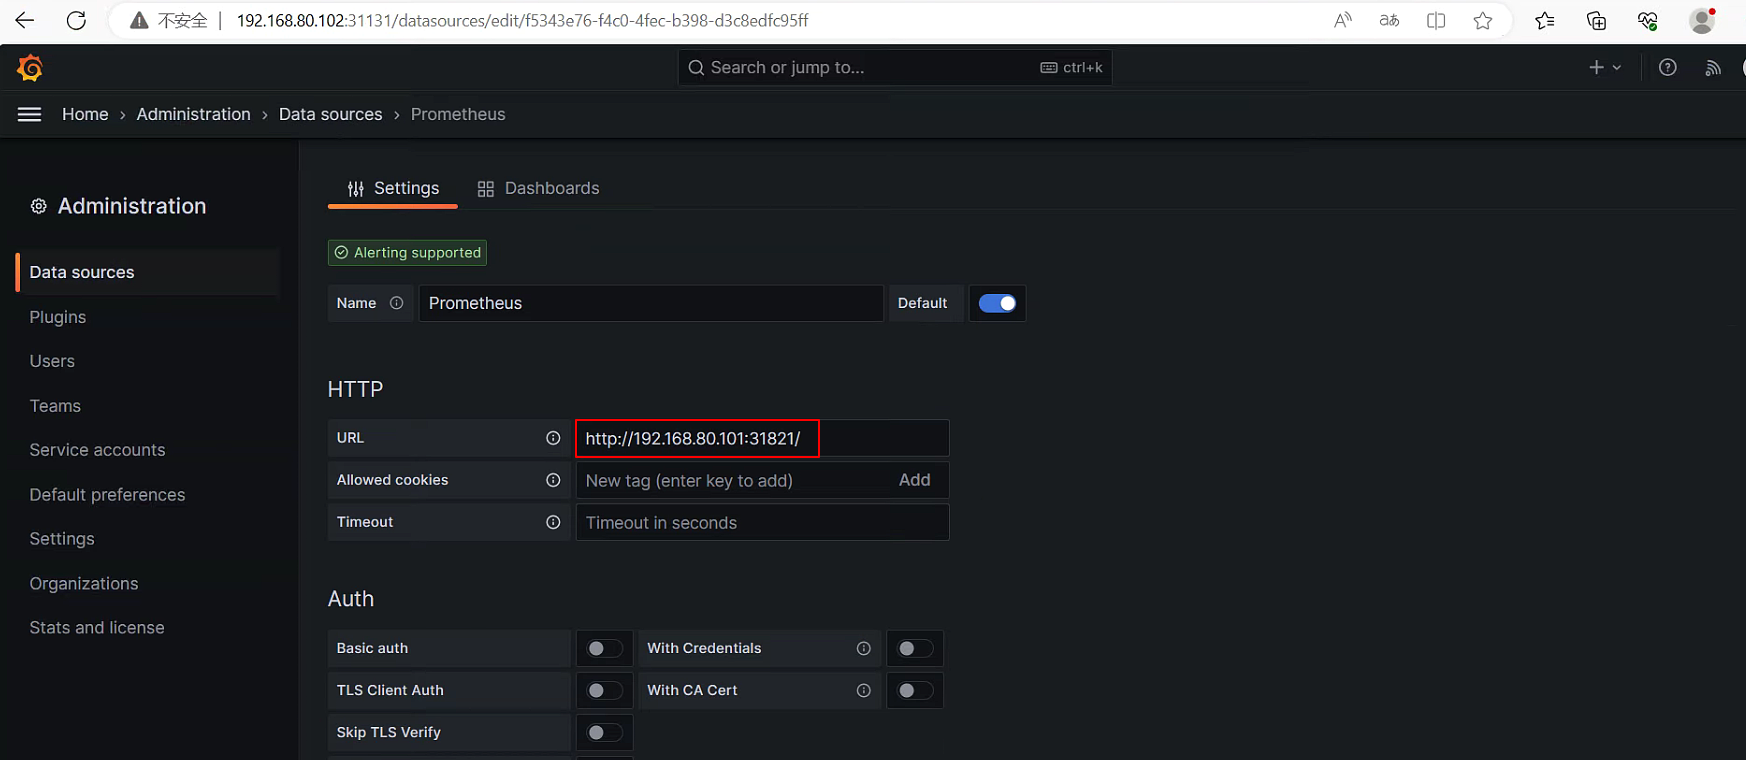Open Users in sidebar
The image size is (1746, 760).
coord(52,361)
